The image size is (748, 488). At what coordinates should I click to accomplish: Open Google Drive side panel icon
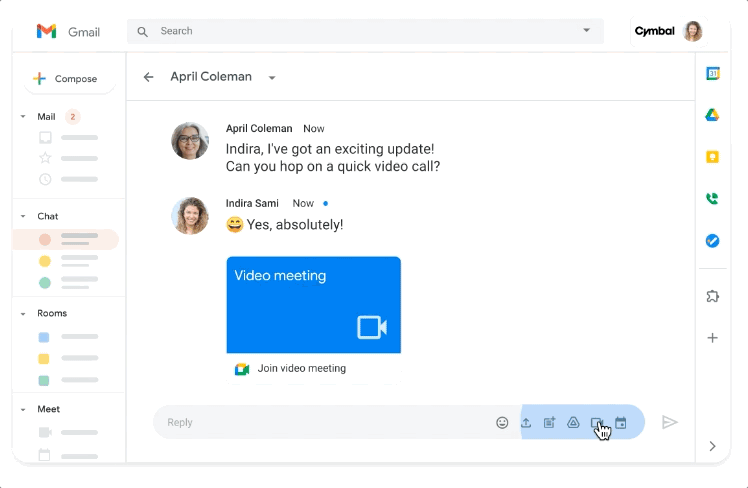712,115
